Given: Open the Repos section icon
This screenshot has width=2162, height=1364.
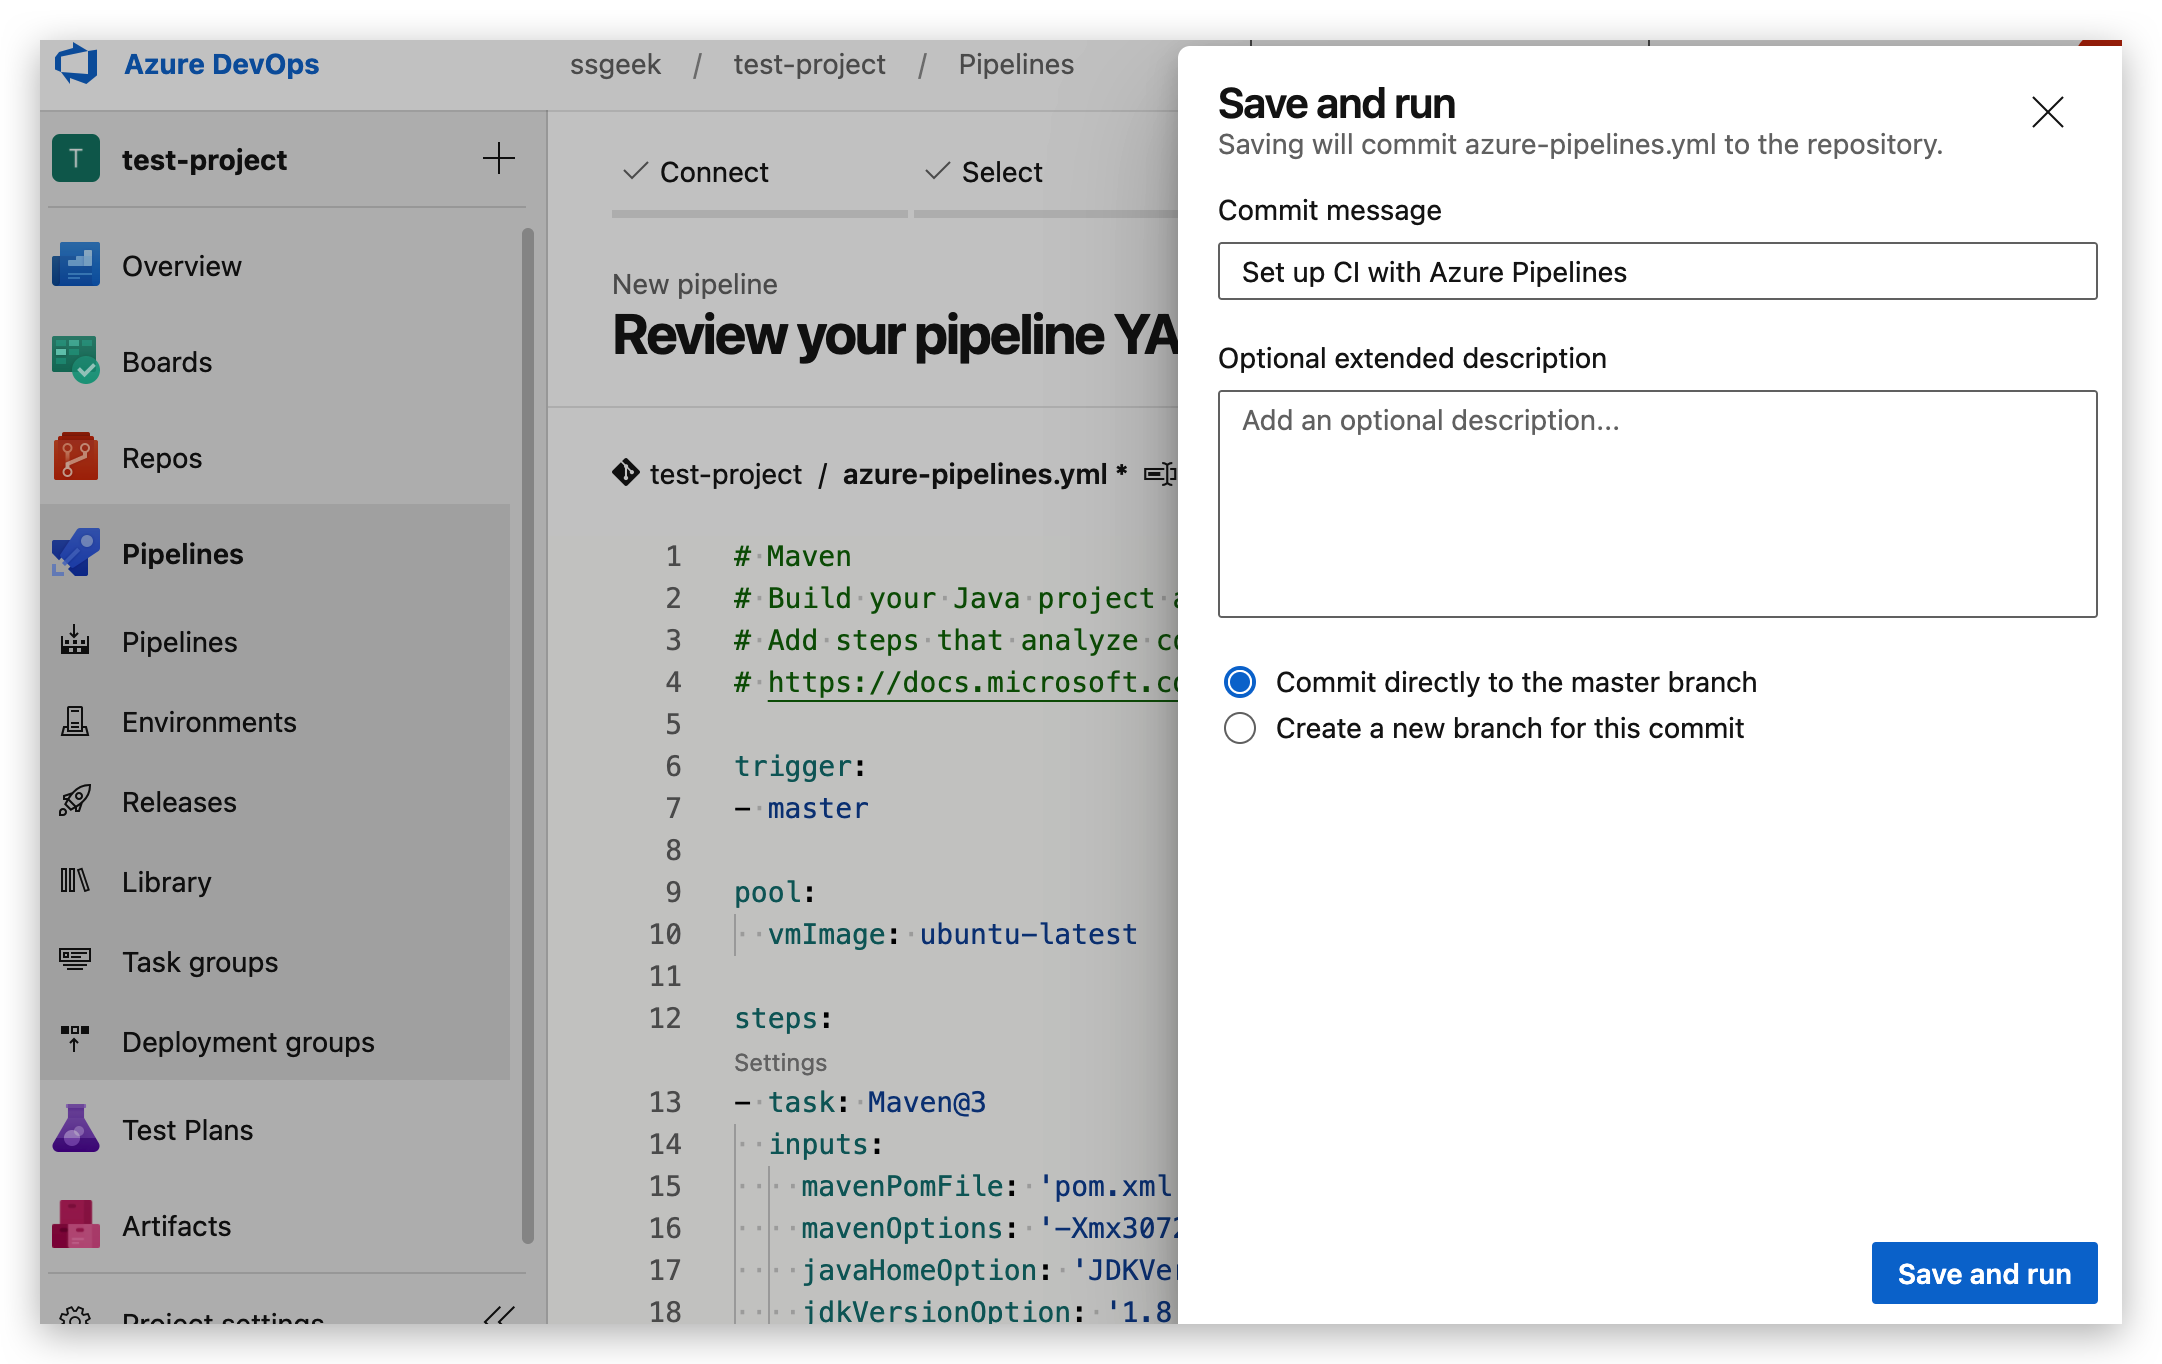Looking at the screenshot, I should point(76,457).
